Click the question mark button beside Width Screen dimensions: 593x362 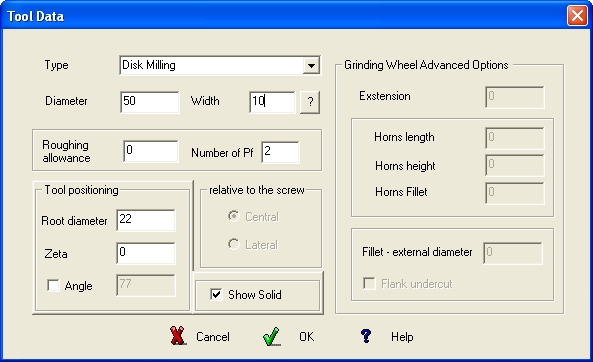tap(310, 102)
